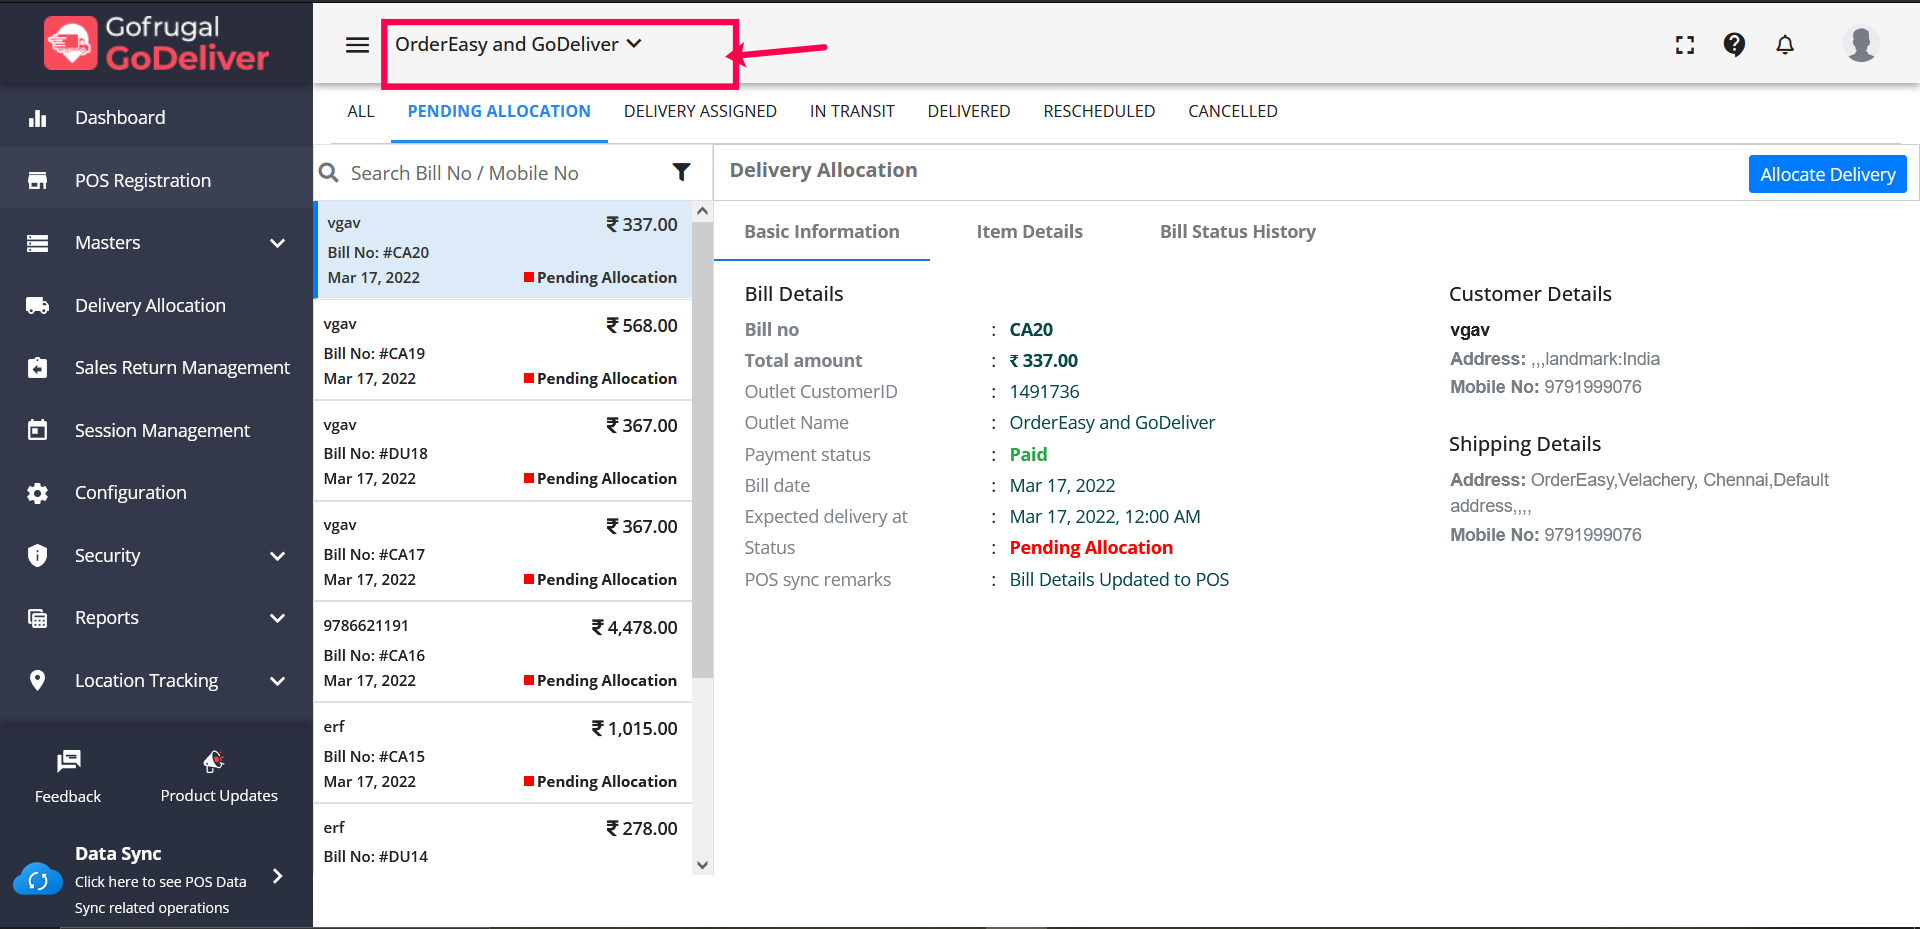Open Data Sync arrow for POS operations

click(278, 877)
